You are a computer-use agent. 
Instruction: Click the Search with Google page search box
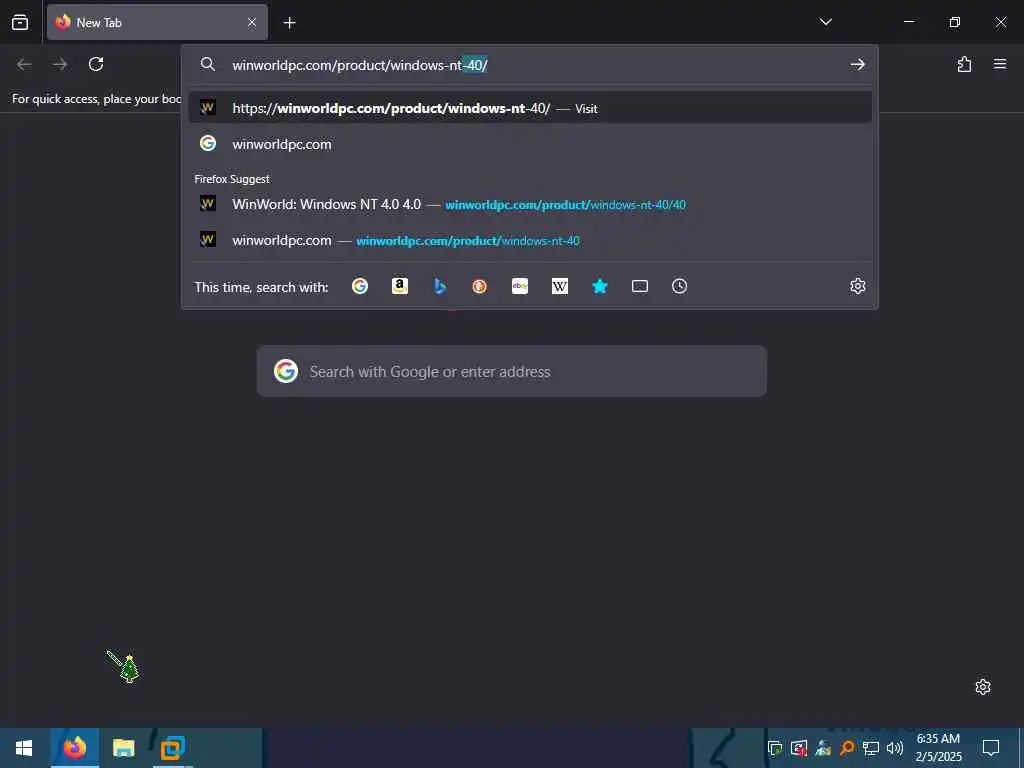[x=511, y=371]
